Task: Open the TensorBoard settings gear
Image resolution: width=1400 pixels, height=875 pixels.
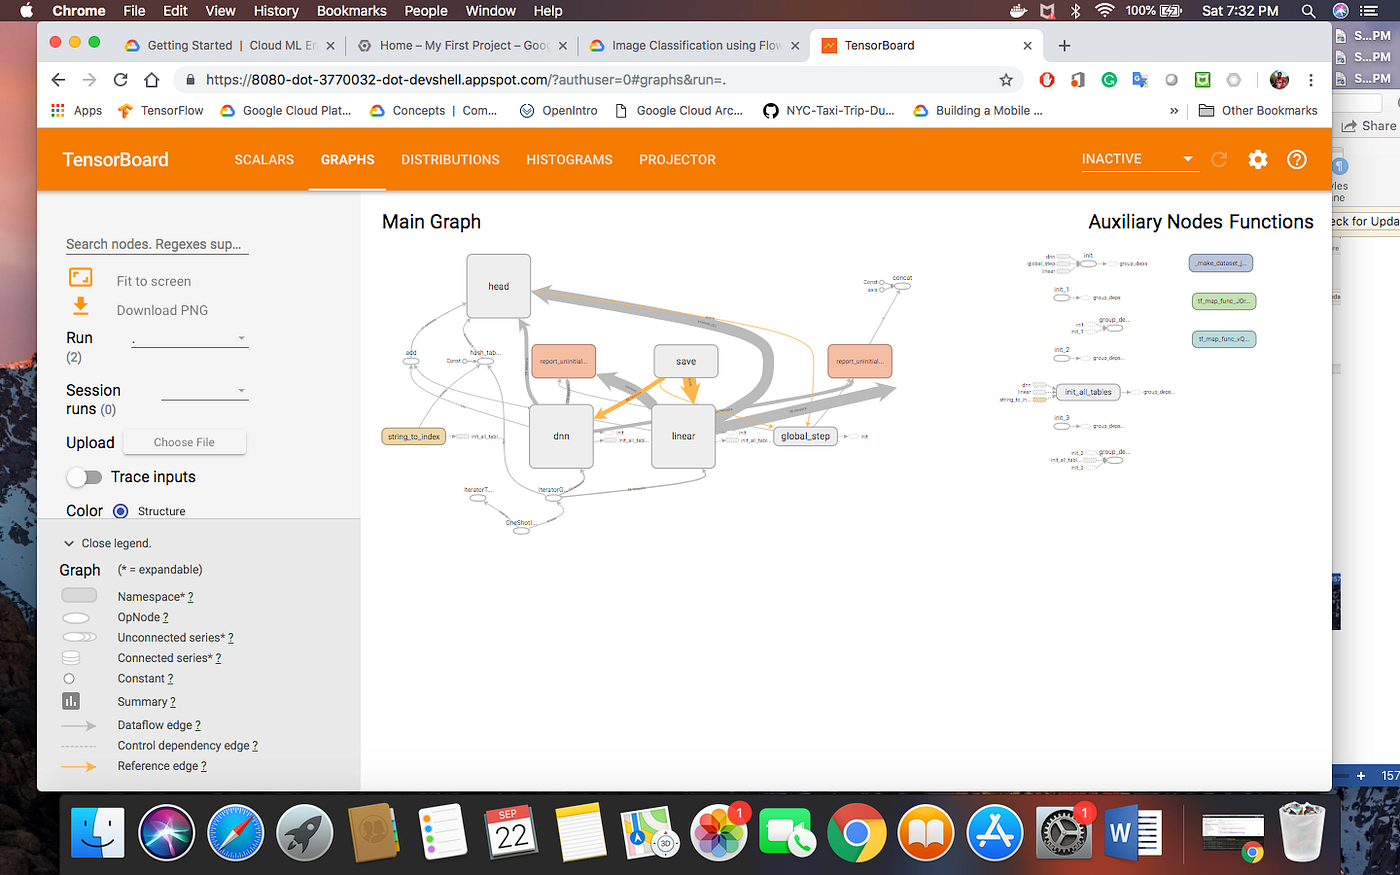Action: 1257,159
